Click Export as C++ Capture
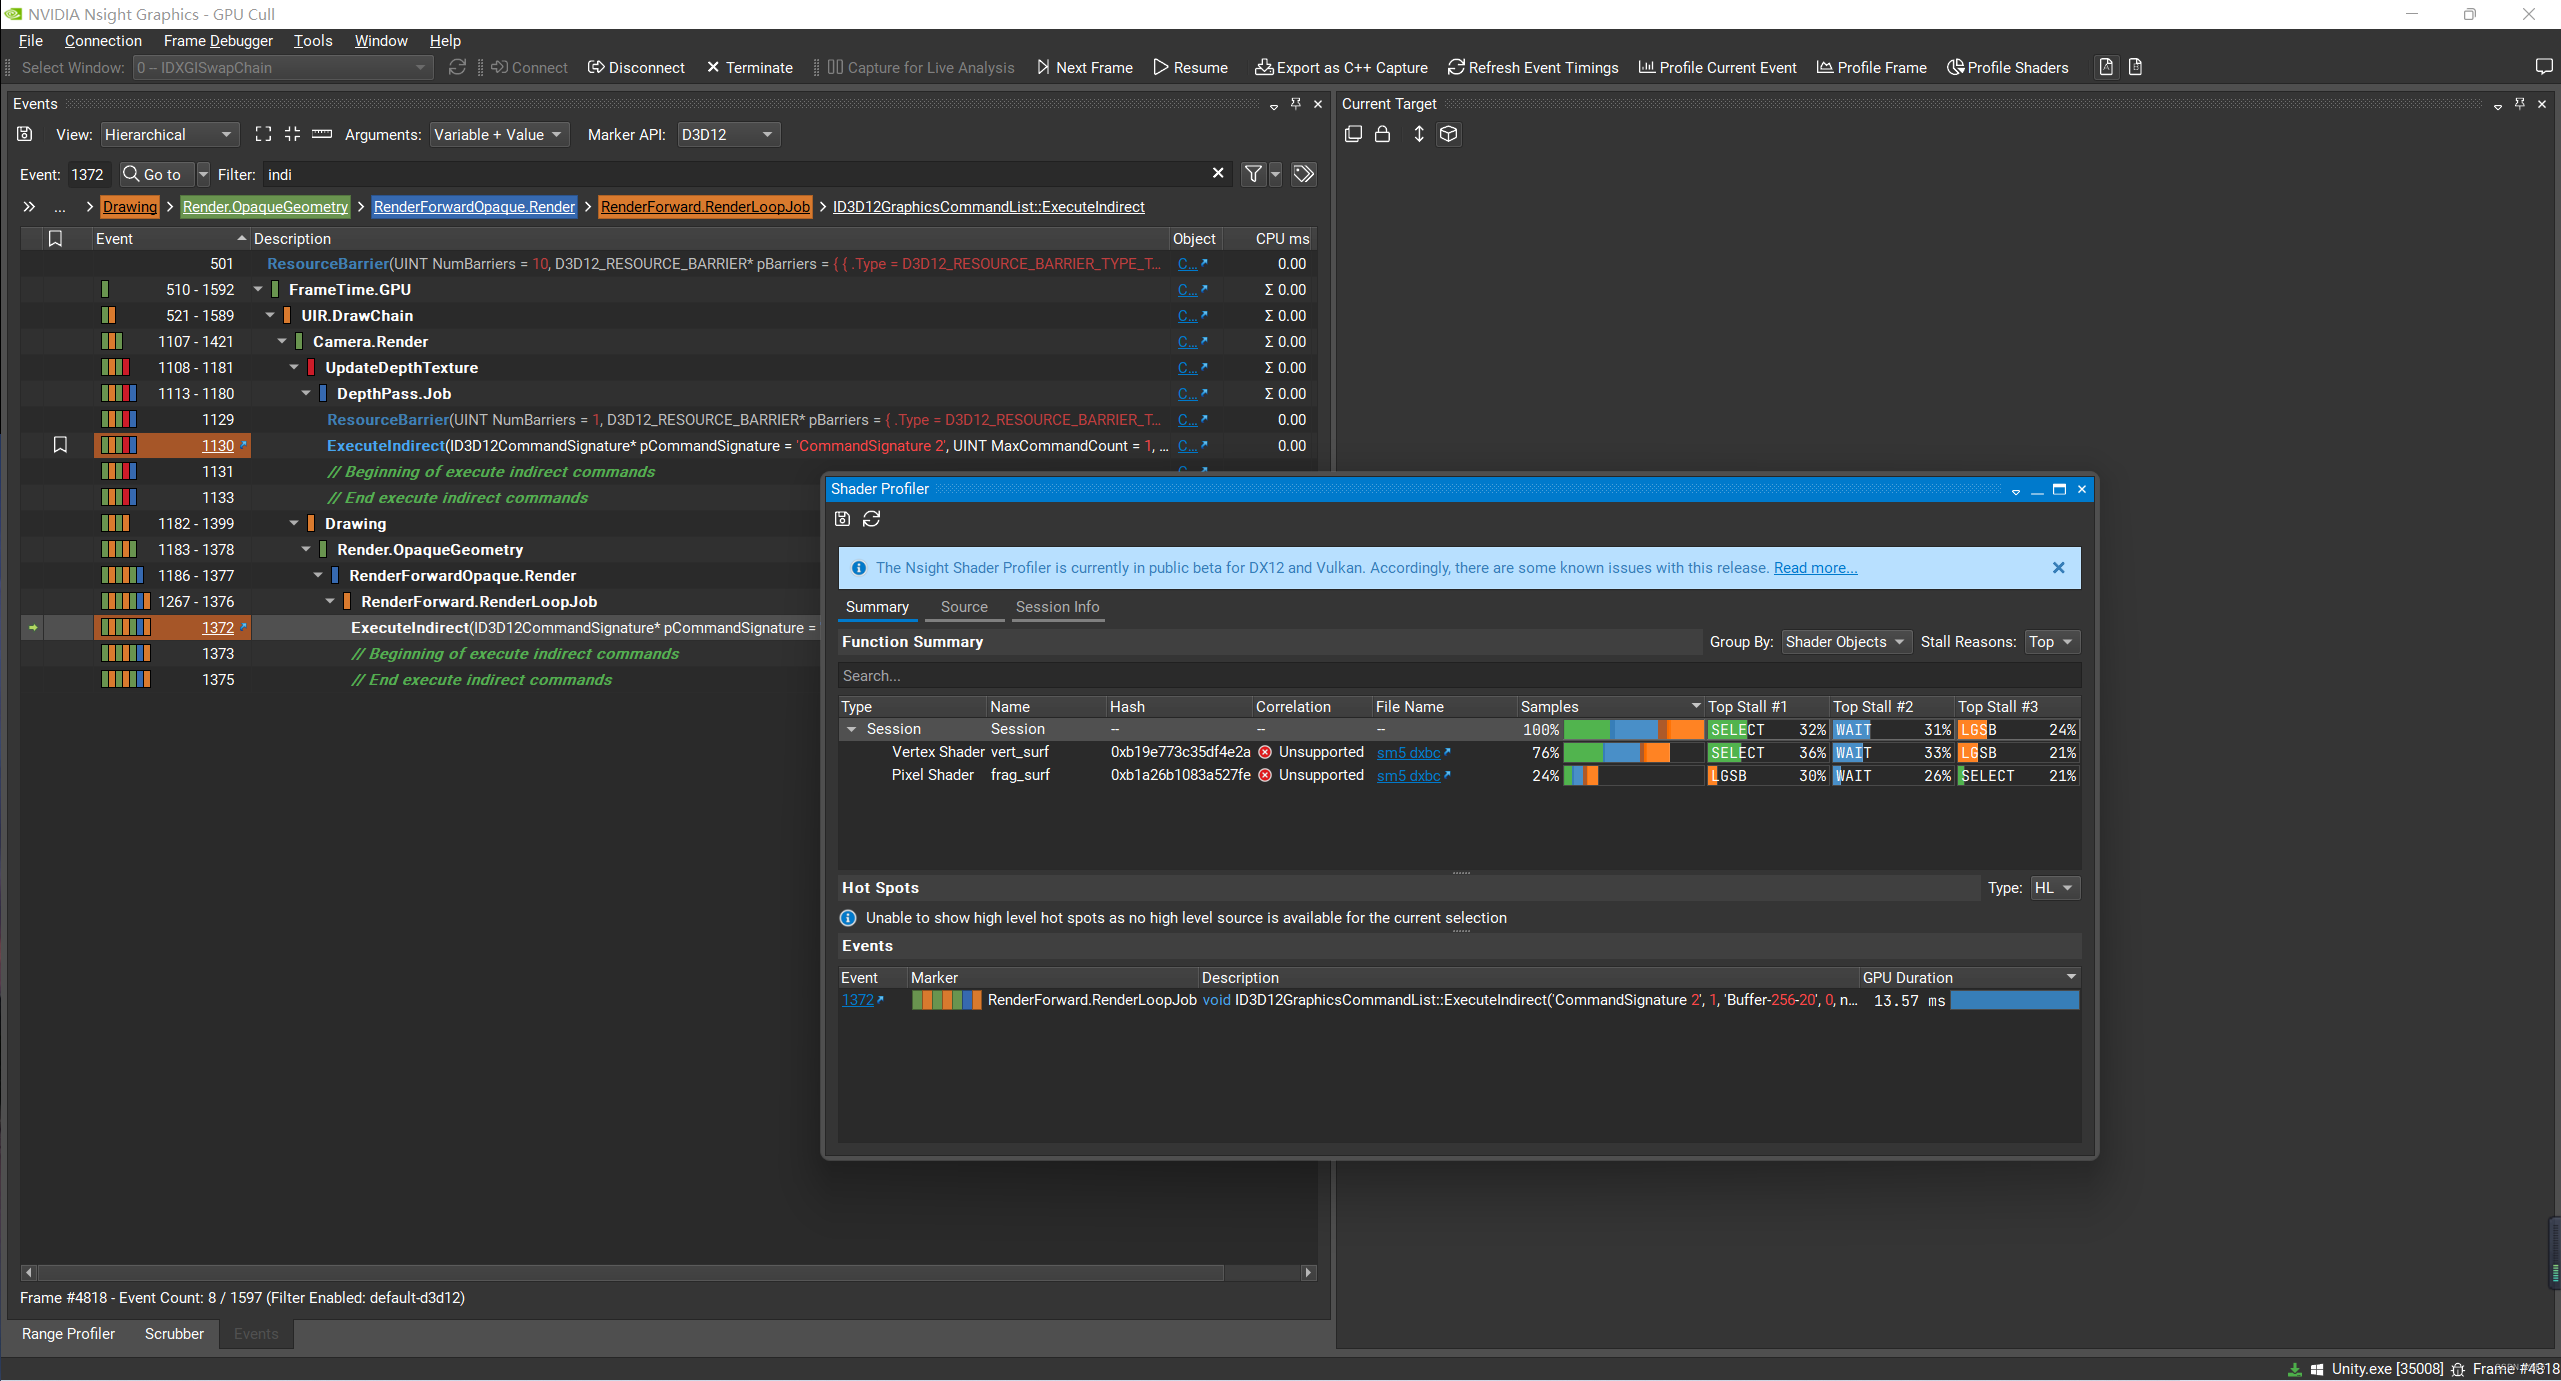Image resolution: width=2561 pixels, height=1381 pixels. point(1341,67)
